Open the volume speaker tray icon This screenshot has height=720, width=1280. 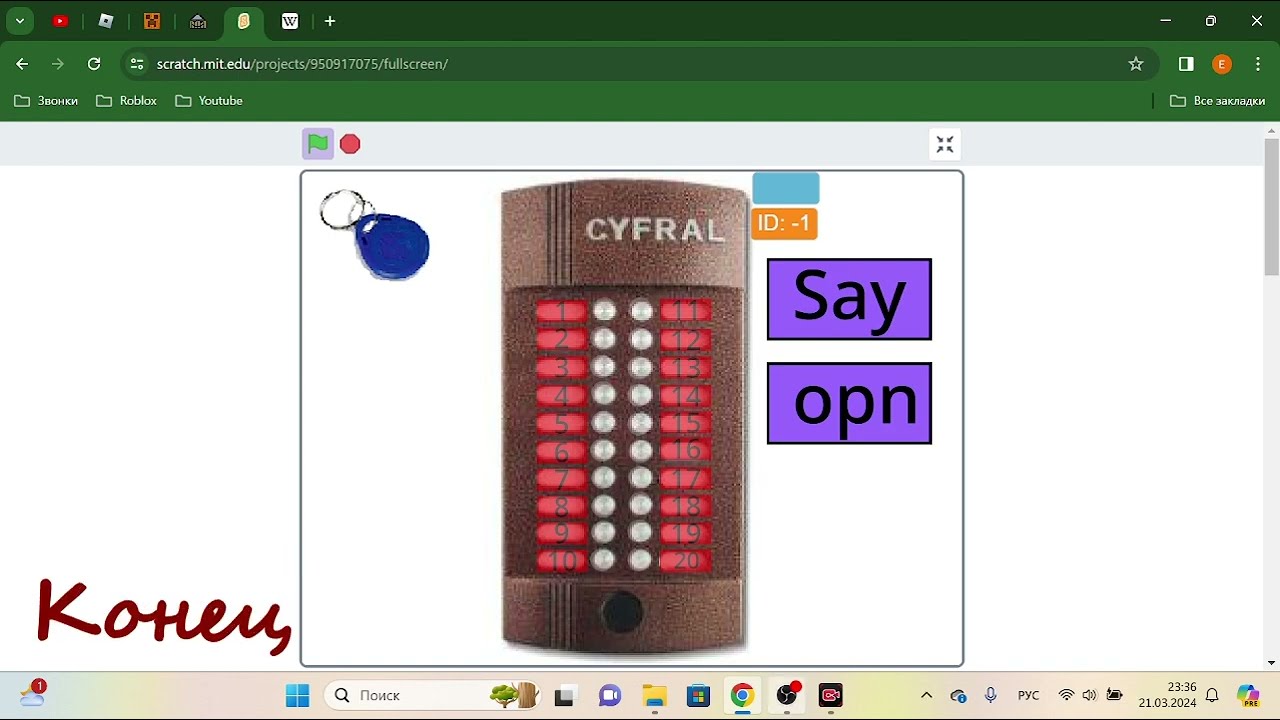coord(1089,695)
